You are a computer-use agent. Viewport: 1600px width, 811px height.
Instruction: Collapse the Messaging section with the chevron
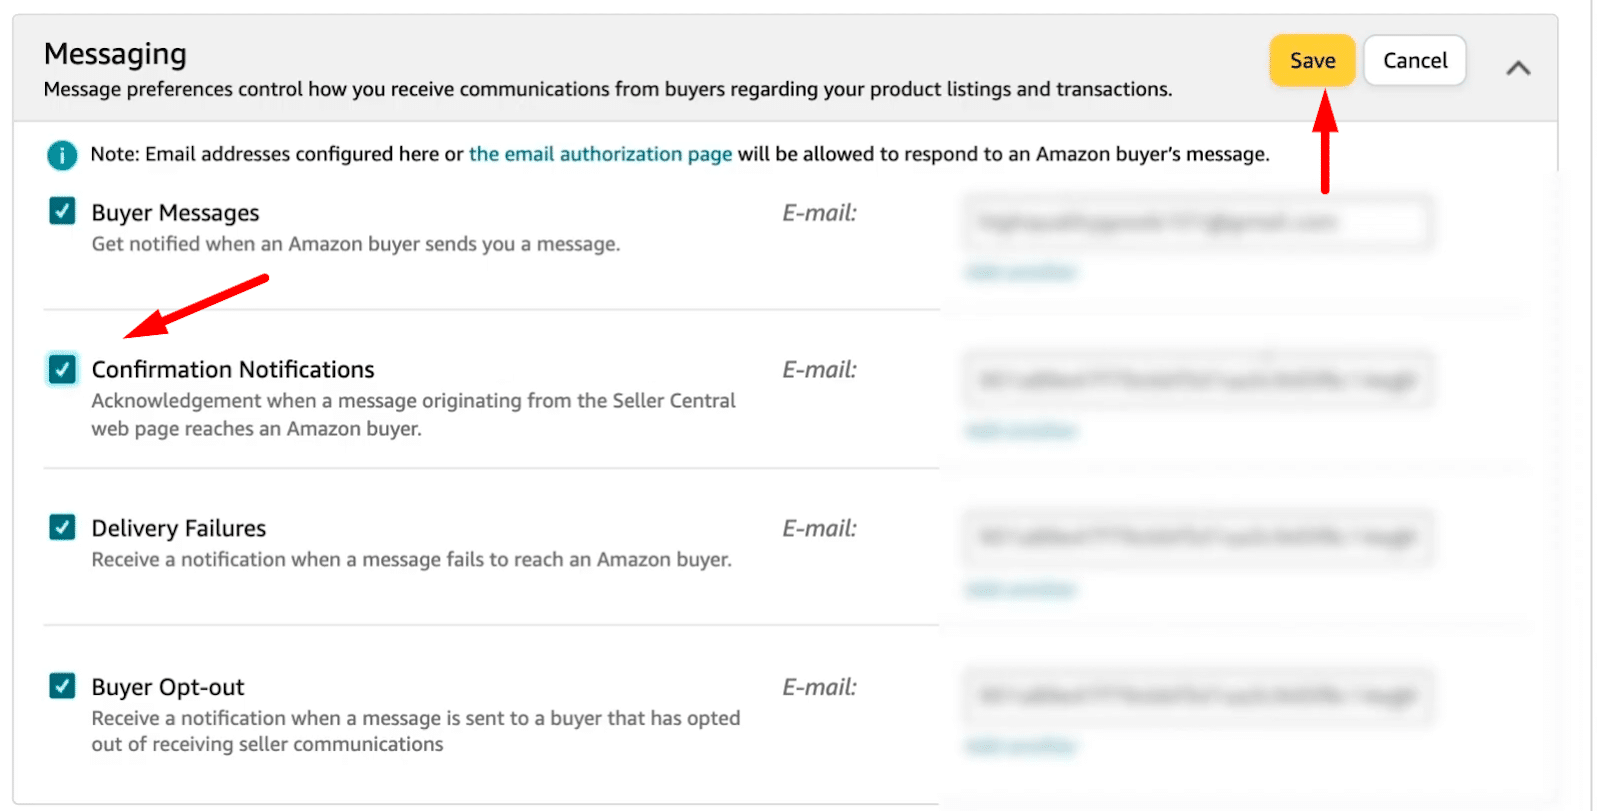click(1517, 68)
